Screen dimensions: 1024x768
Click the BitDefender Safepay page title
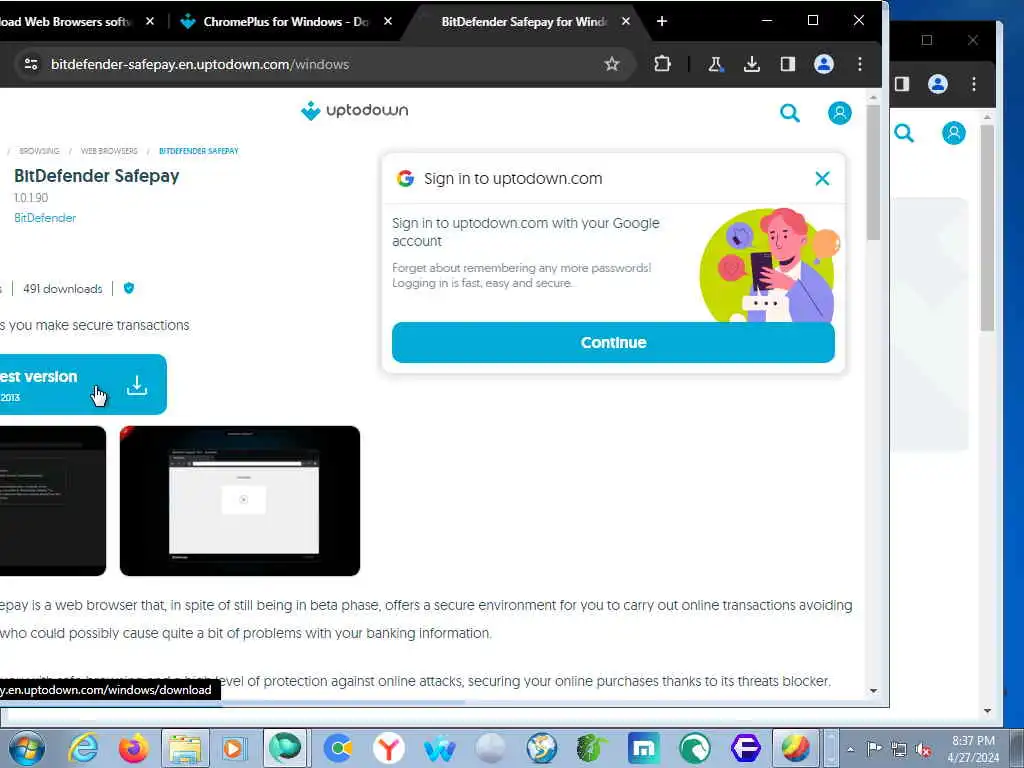pos(97,176)
